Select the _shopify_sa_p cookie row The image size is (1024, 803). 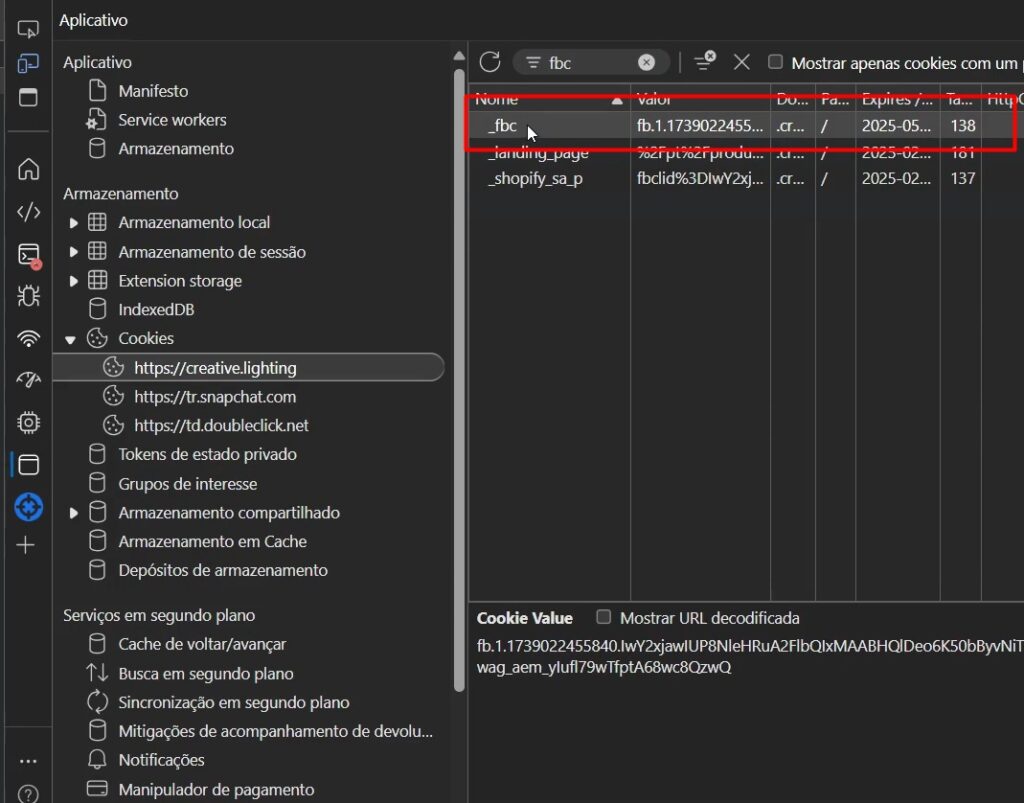click(x=535, y=179)
